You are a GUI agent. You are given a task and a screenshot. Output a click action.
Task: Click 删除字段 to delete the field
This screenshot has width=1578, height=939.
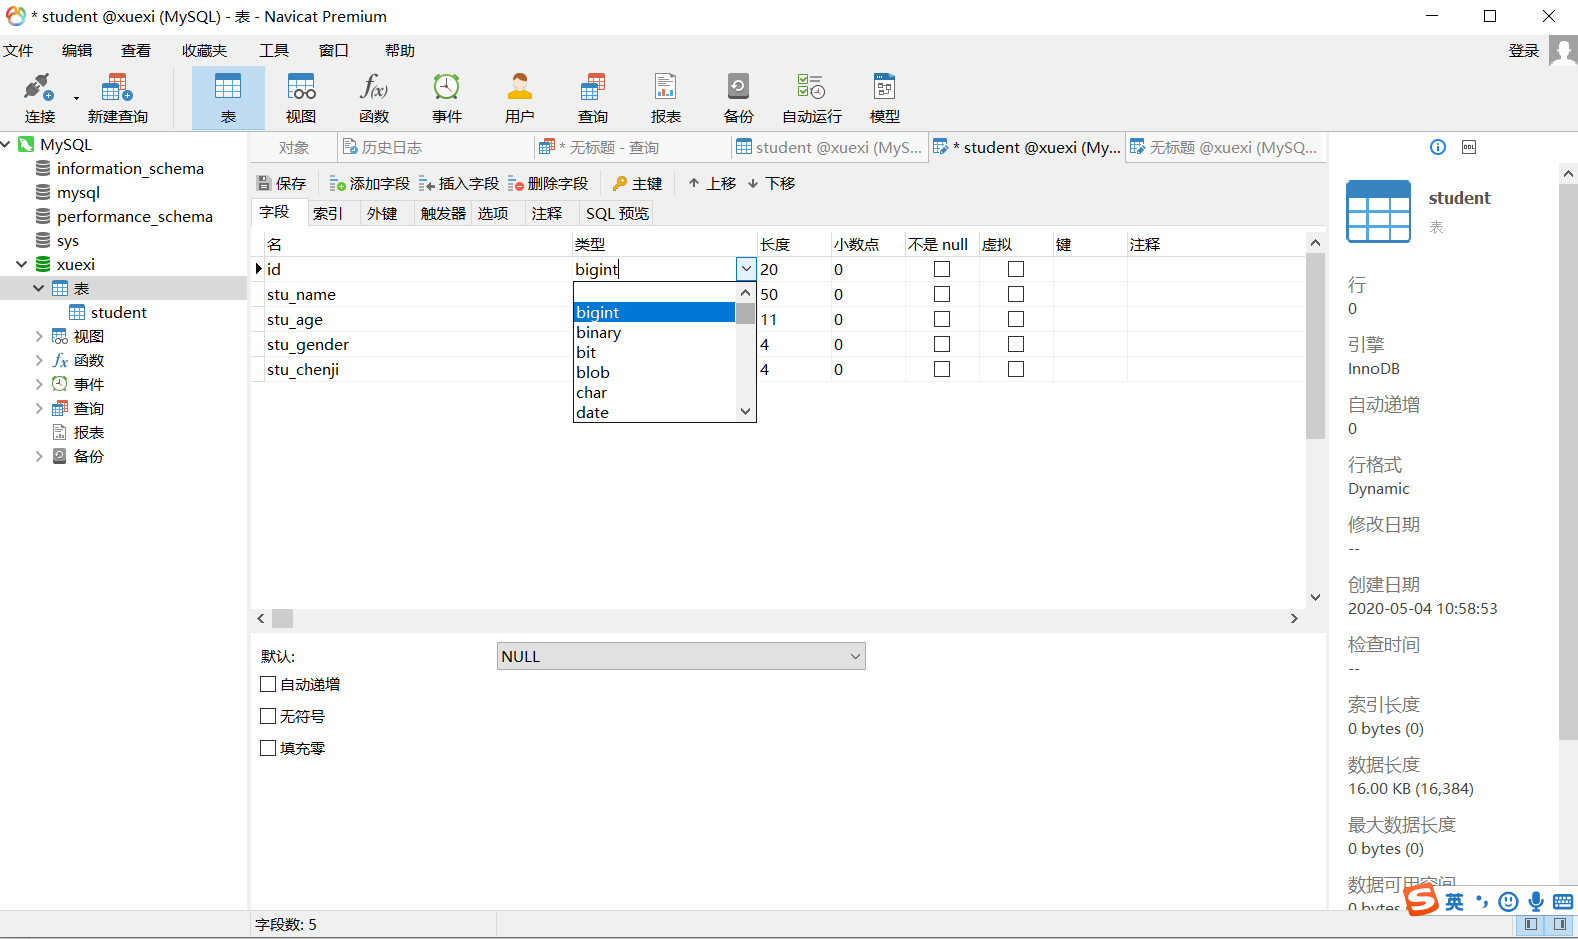547,183
